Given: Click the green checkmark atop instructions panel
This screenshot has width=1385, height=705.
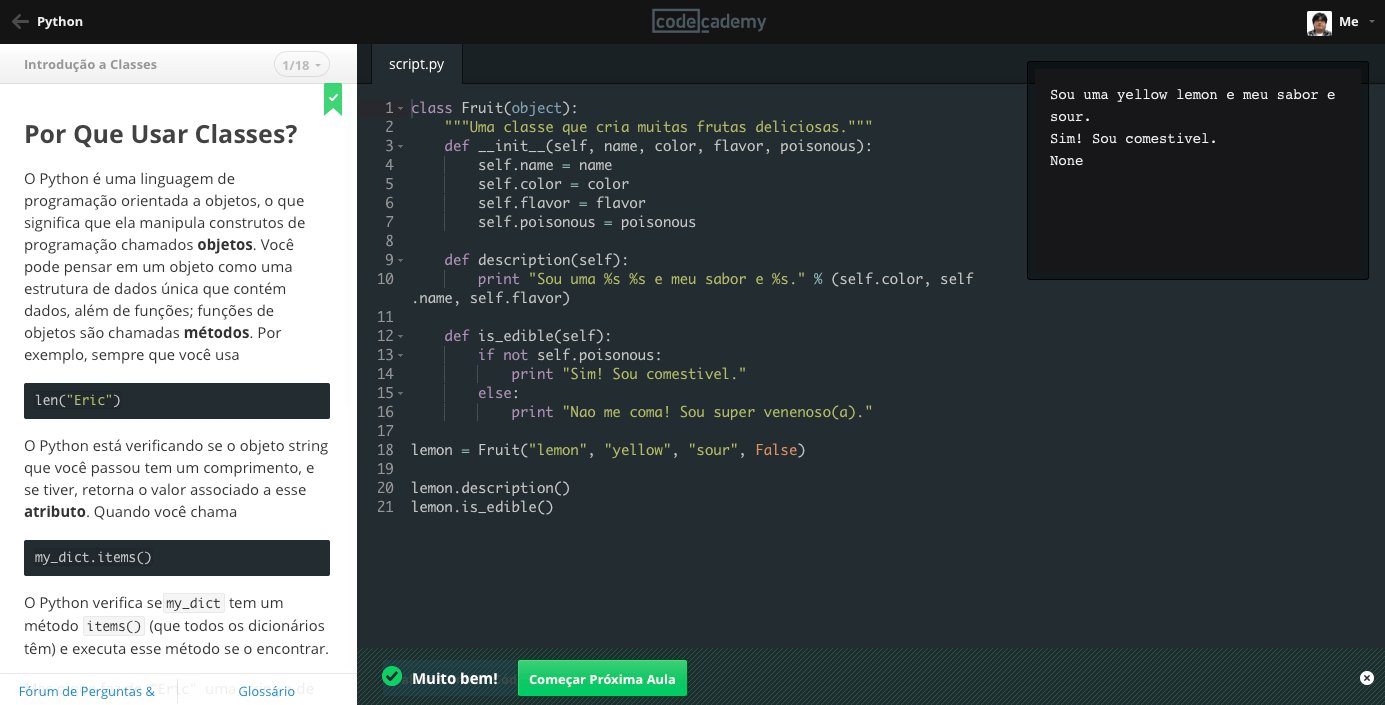Looking at the screenshot, I should point(332,99).
